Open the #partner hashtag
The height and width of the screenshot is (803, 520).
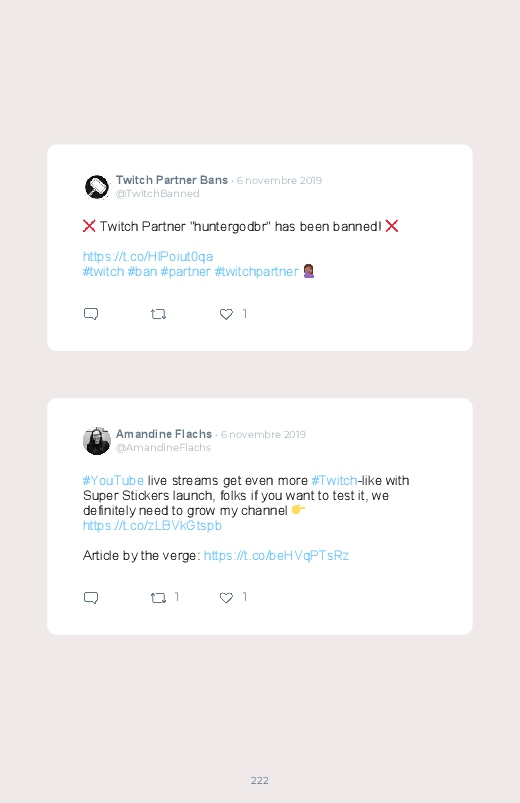(x=185, y=271)
